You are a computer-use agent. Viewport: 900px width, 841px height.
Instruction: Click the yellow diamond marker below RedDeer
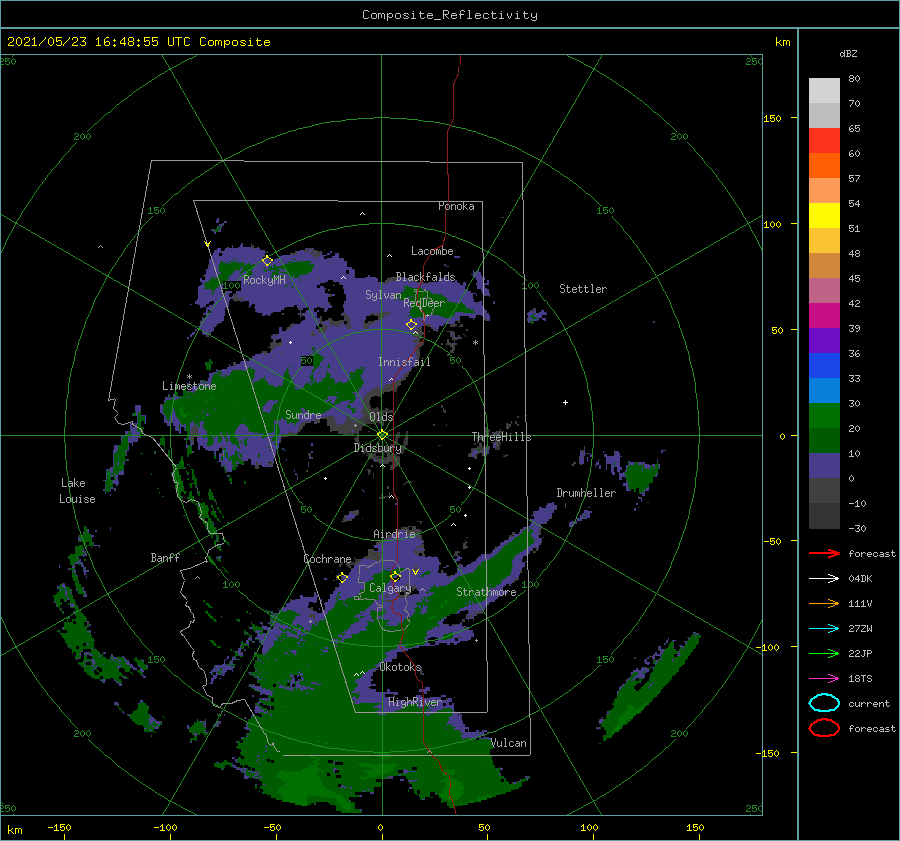[411, 325]
